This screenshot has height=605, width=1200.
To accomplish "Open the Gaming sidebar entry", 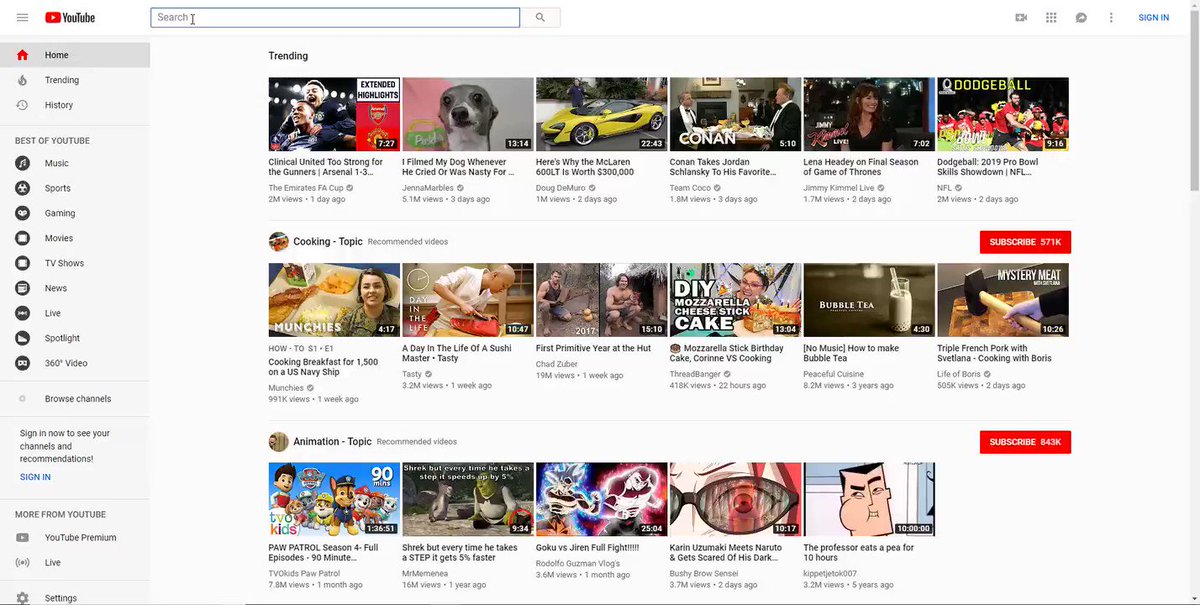I will (75, 213).
